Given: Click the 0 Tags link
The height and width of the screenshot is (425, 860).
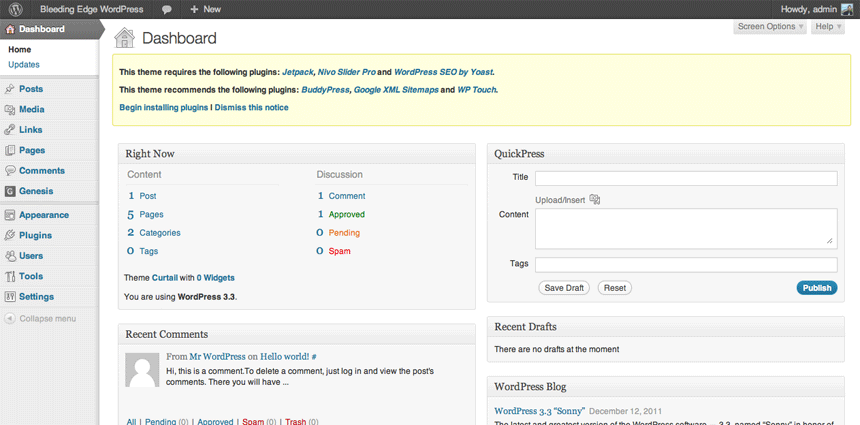Looking at the screenshot, I should 143,251.
